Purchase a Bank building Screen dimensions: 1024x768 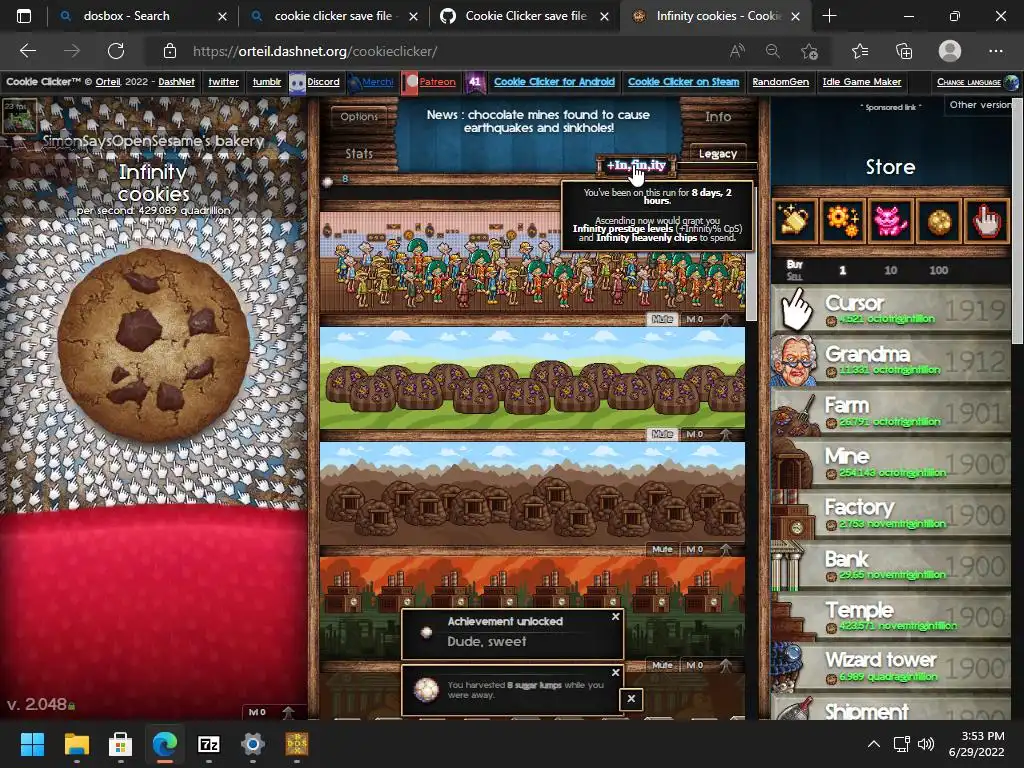point(891,565)
